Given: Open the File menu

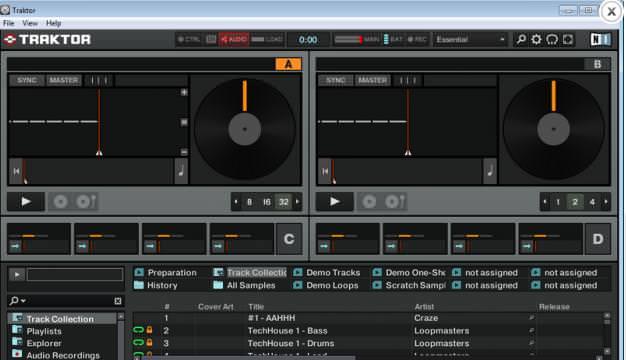Looking at the screenshot, I should click(9, 23).
